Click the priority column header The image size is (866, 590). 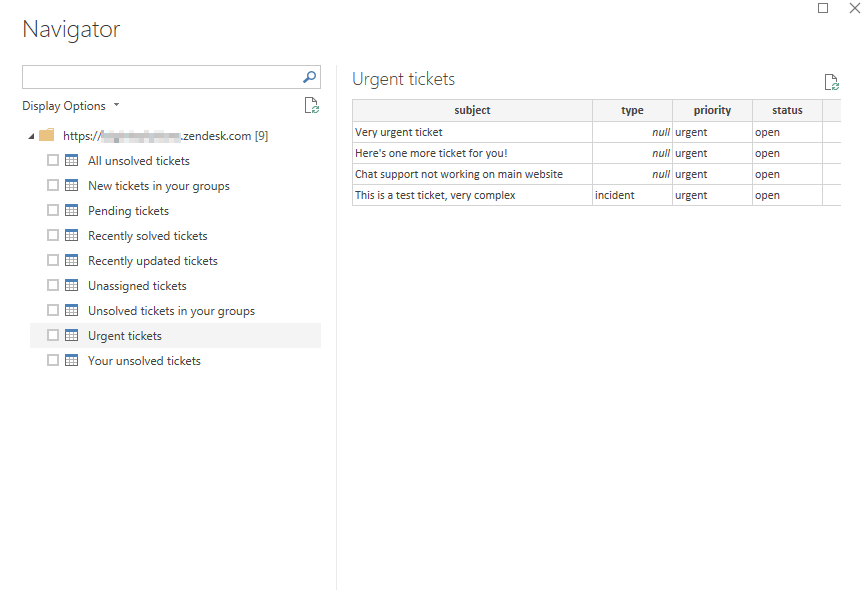point(712,110)
